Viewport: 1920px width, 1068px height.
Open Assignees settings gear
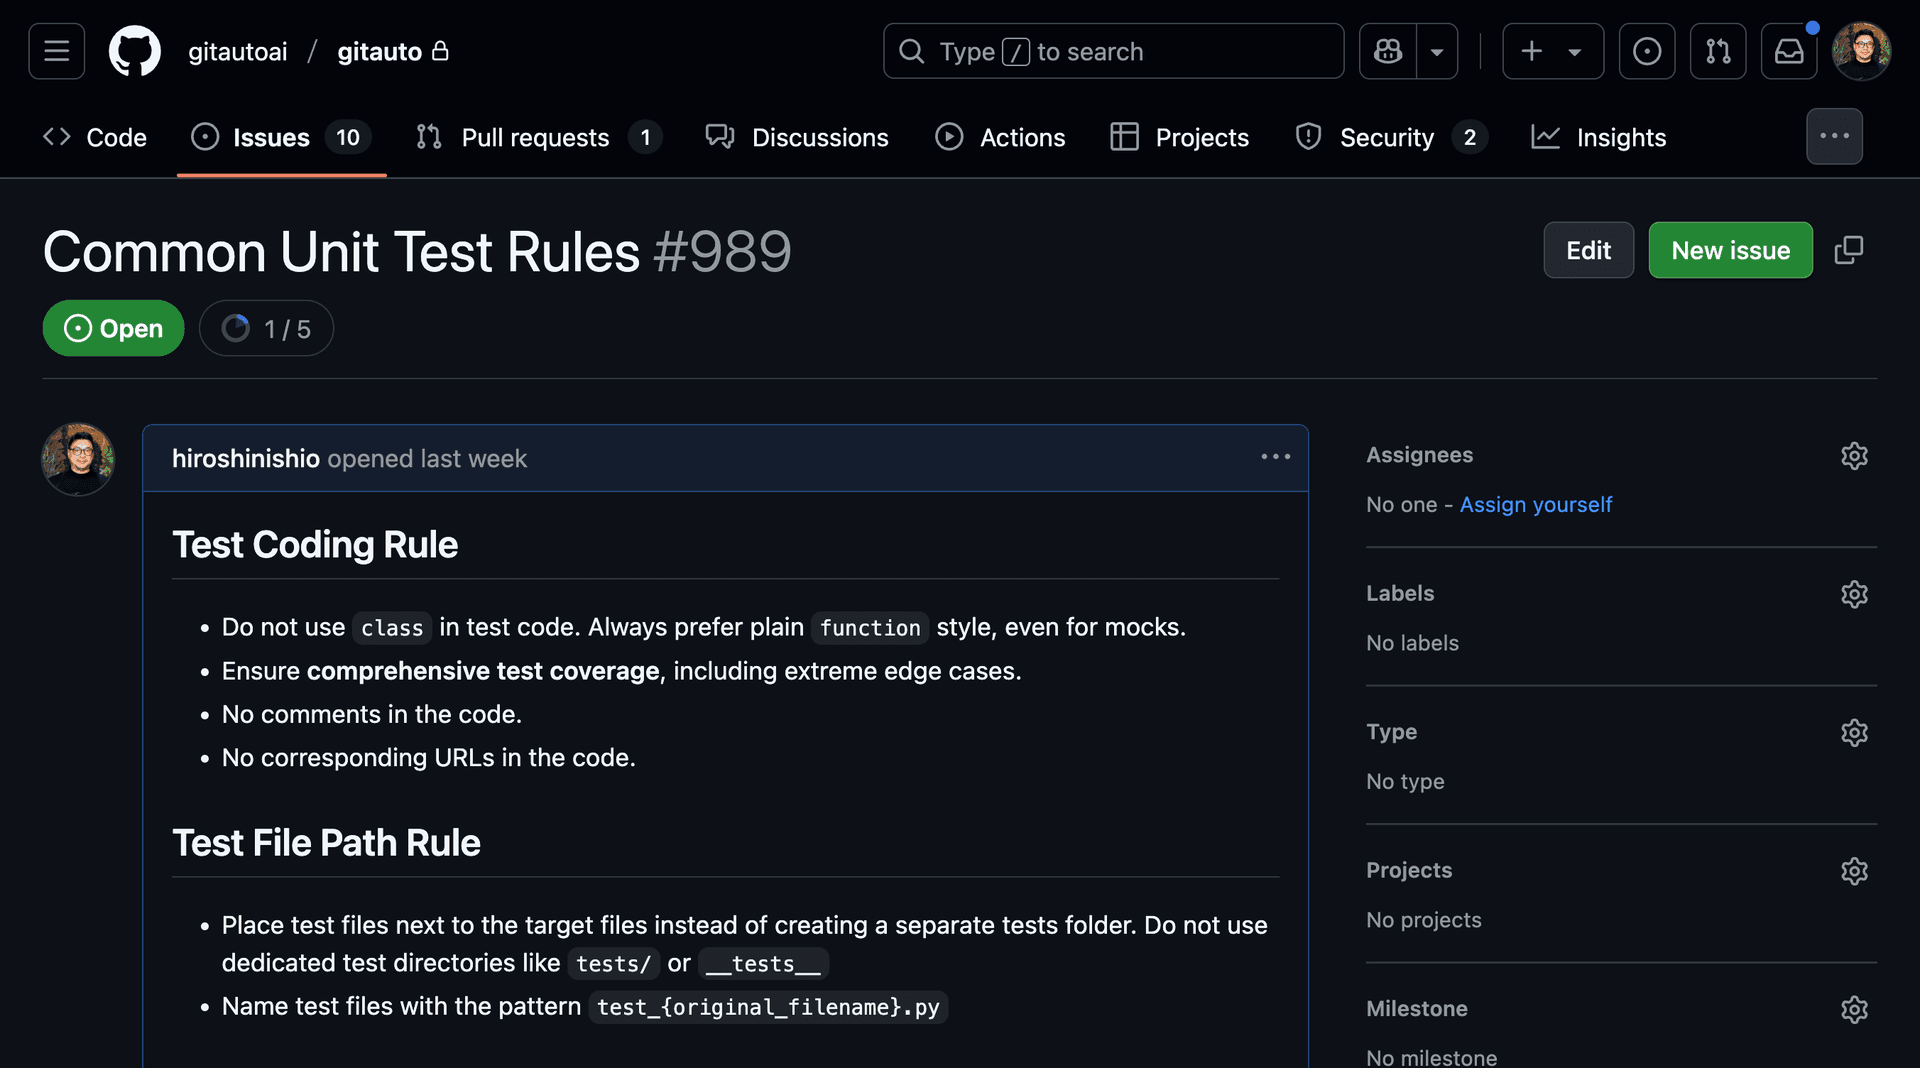point(1854,456)
